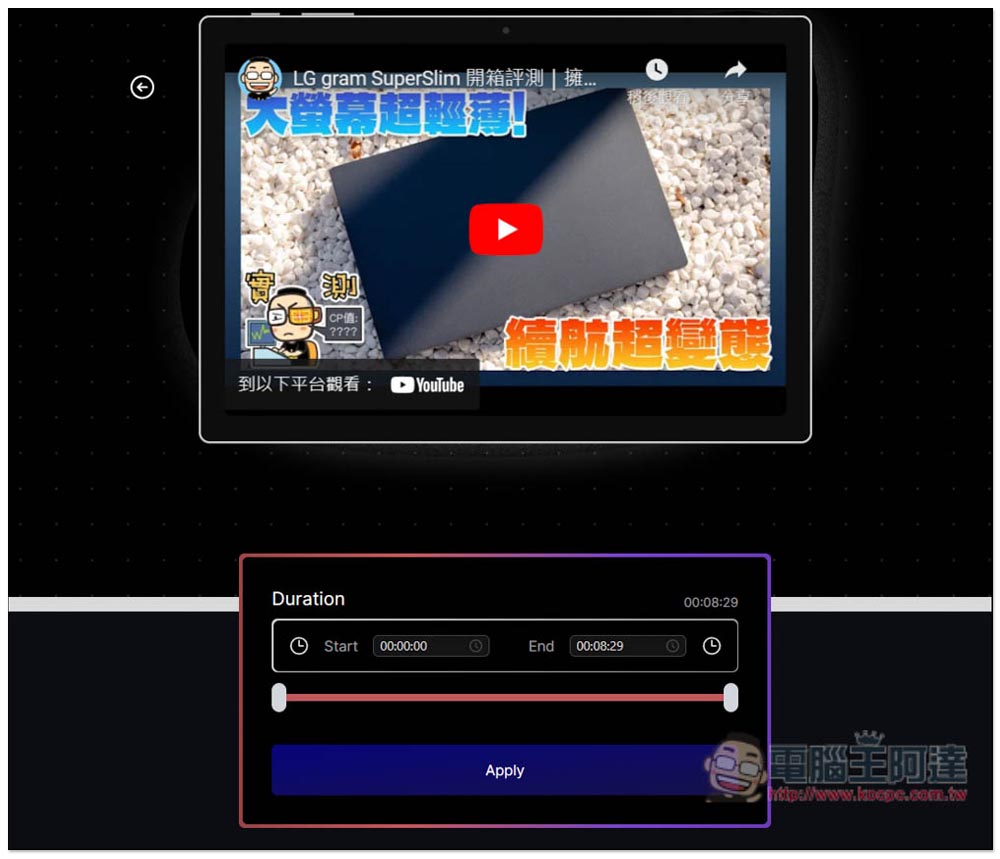This screenshot has width=1000, height=859.
Task: Set end time with clock icon after End
Action: click(x=711, y=646)
